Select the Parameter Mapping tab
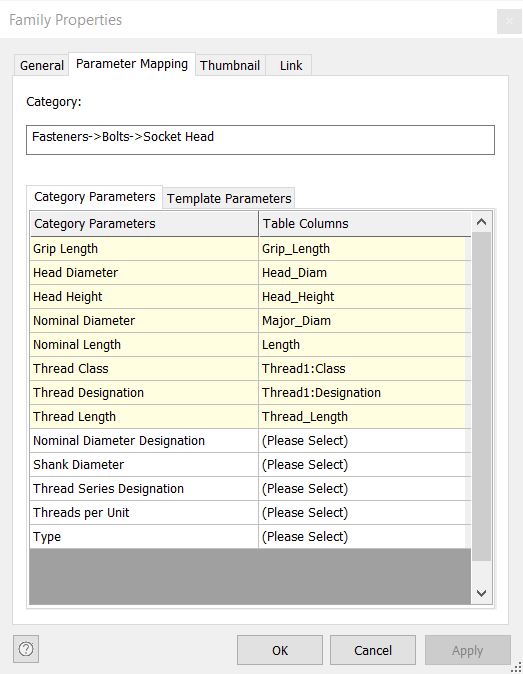This screenshot has height=674, width=523. tap(132, 64)
